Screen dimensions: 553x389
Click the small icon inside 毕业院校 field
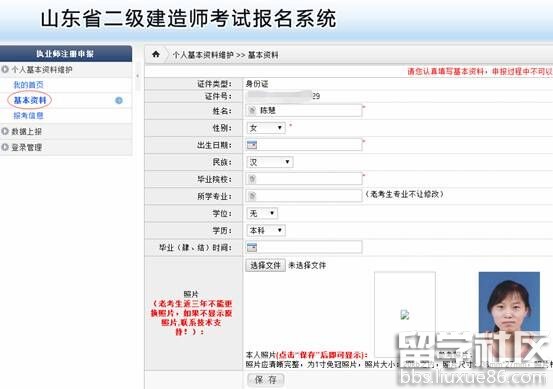click(252, 179)
